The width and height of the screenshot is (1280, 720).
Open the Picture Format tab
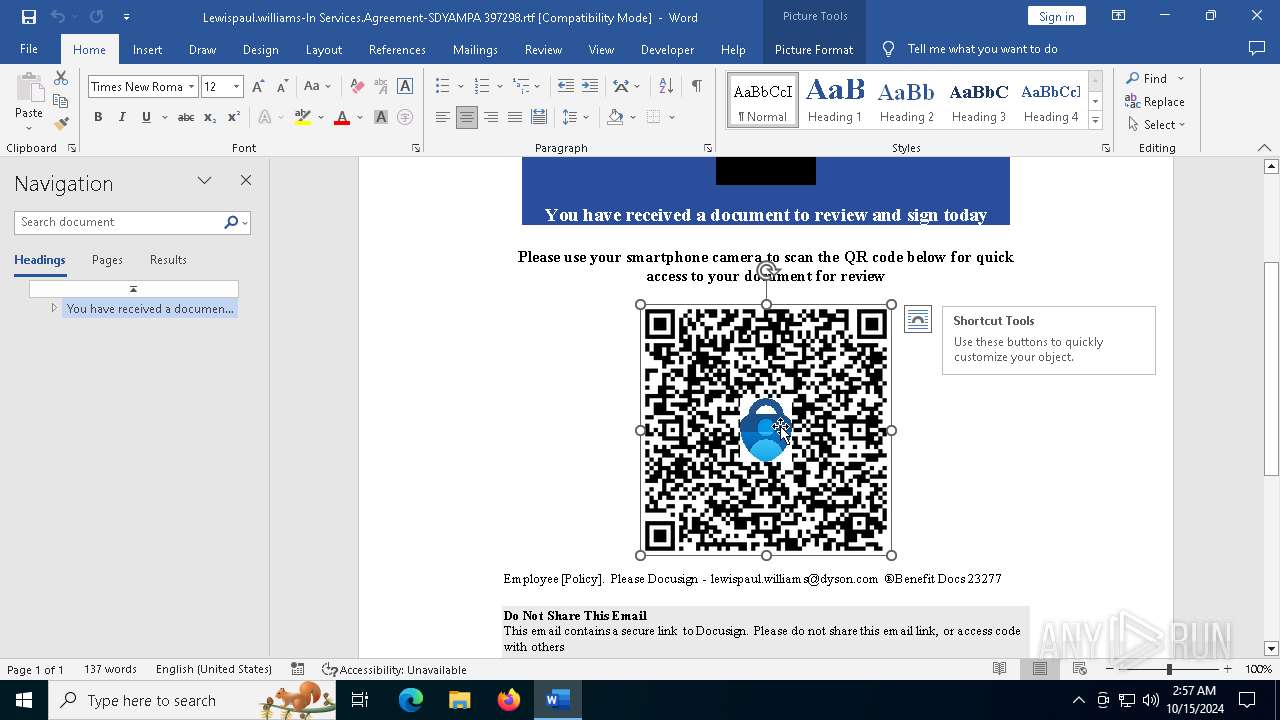point(814,50)
